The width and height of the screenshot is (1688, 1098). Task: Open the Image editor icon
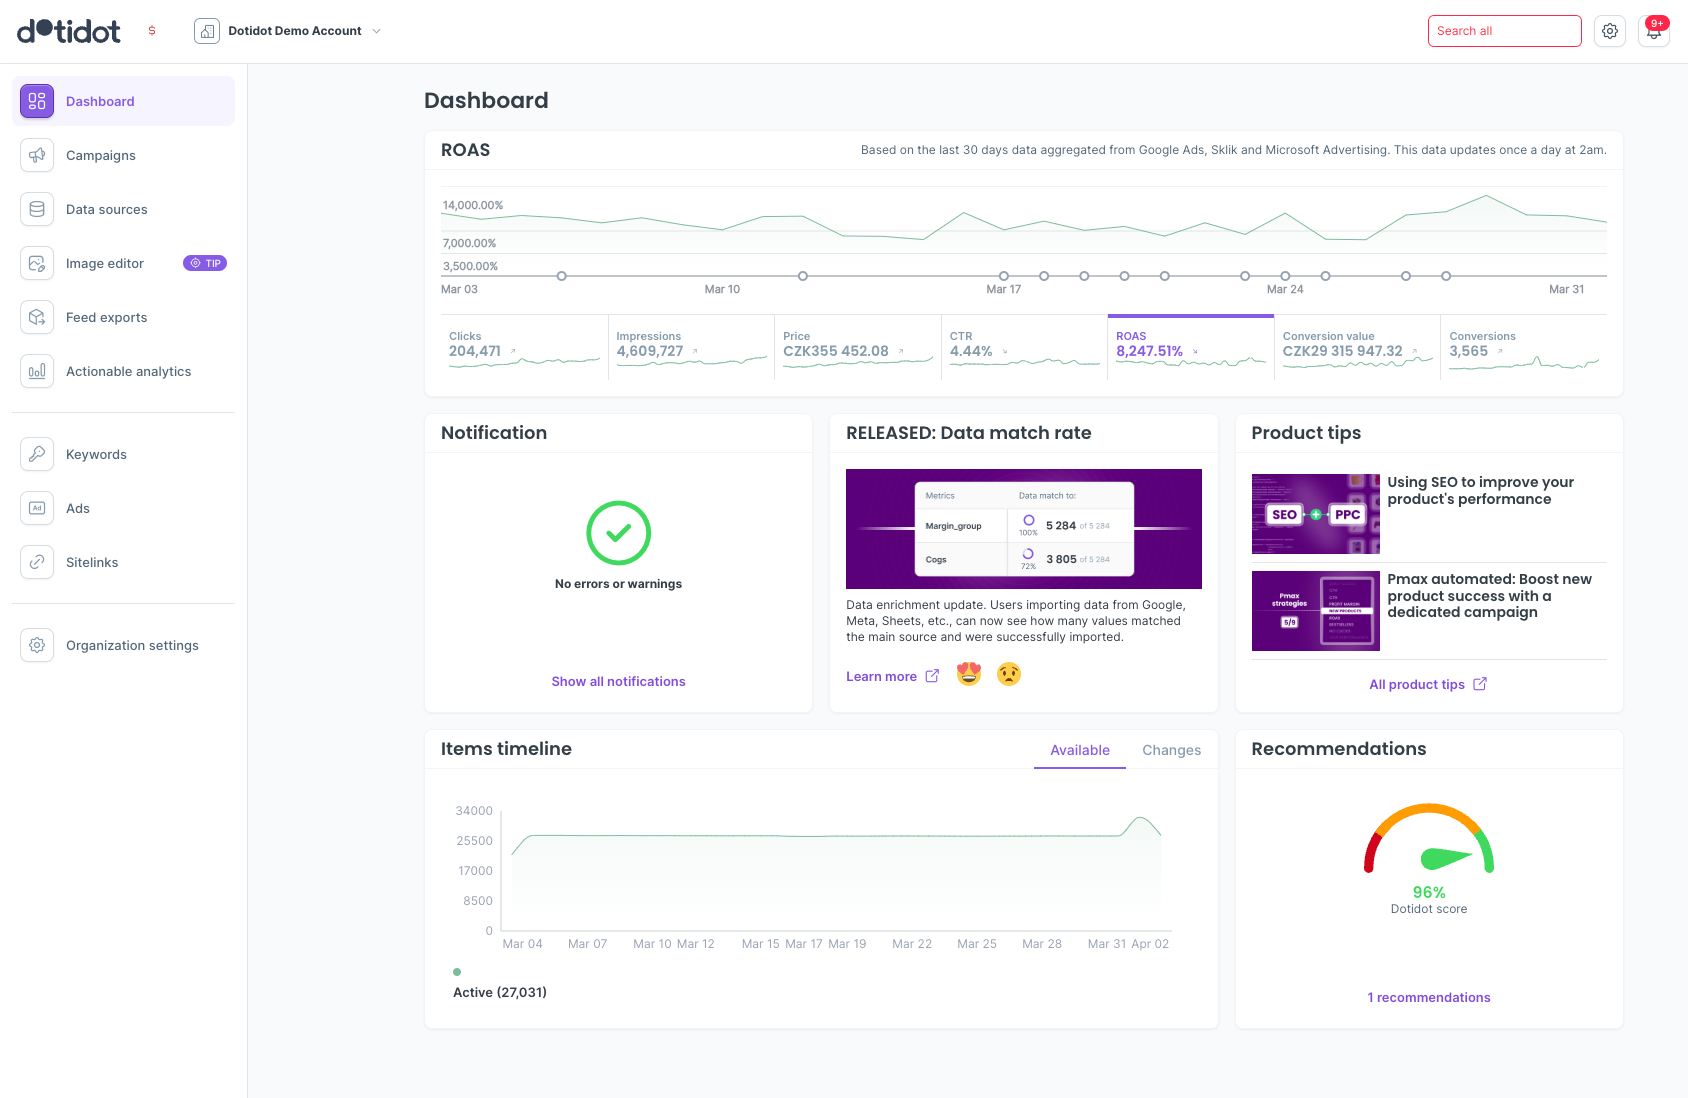[x=37, y=263]
